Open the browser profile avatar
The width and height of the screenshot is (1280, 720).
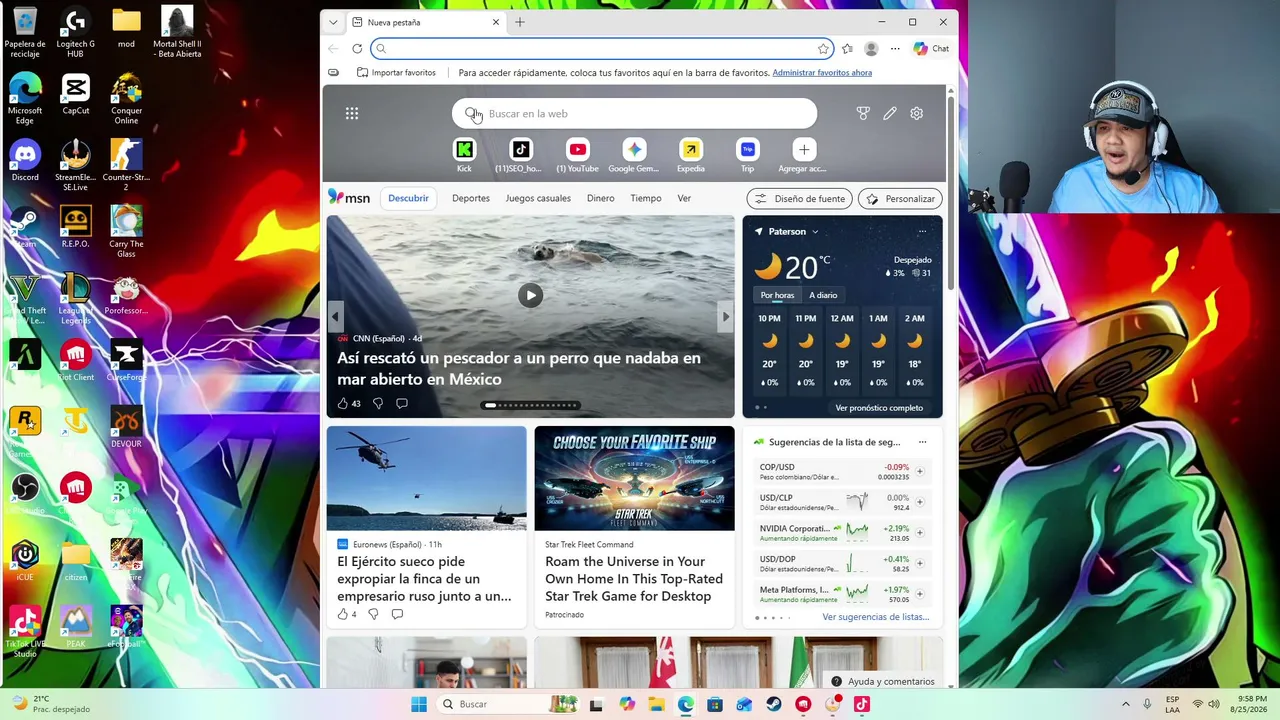click(x=871, y=49)
